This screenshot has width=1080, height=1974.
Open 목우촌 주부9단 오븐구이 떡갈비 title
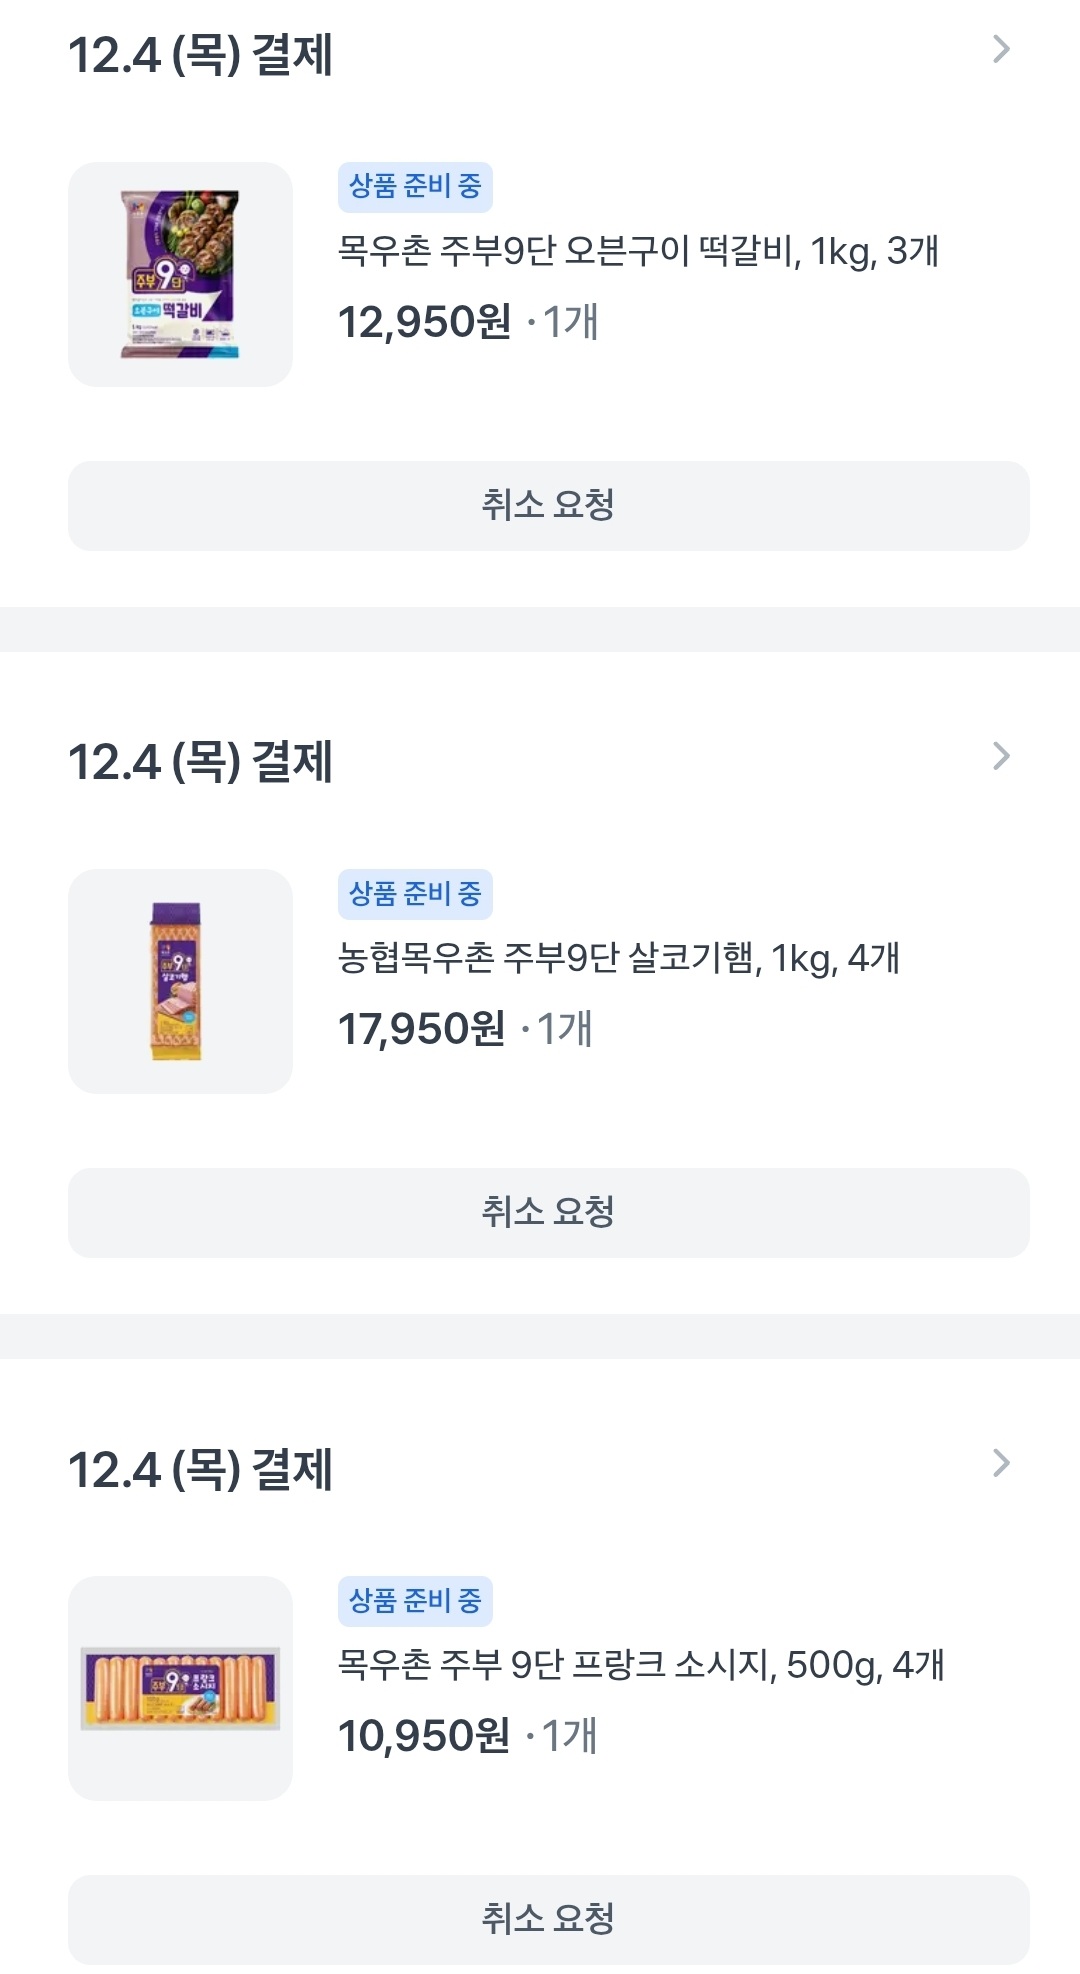638,251
